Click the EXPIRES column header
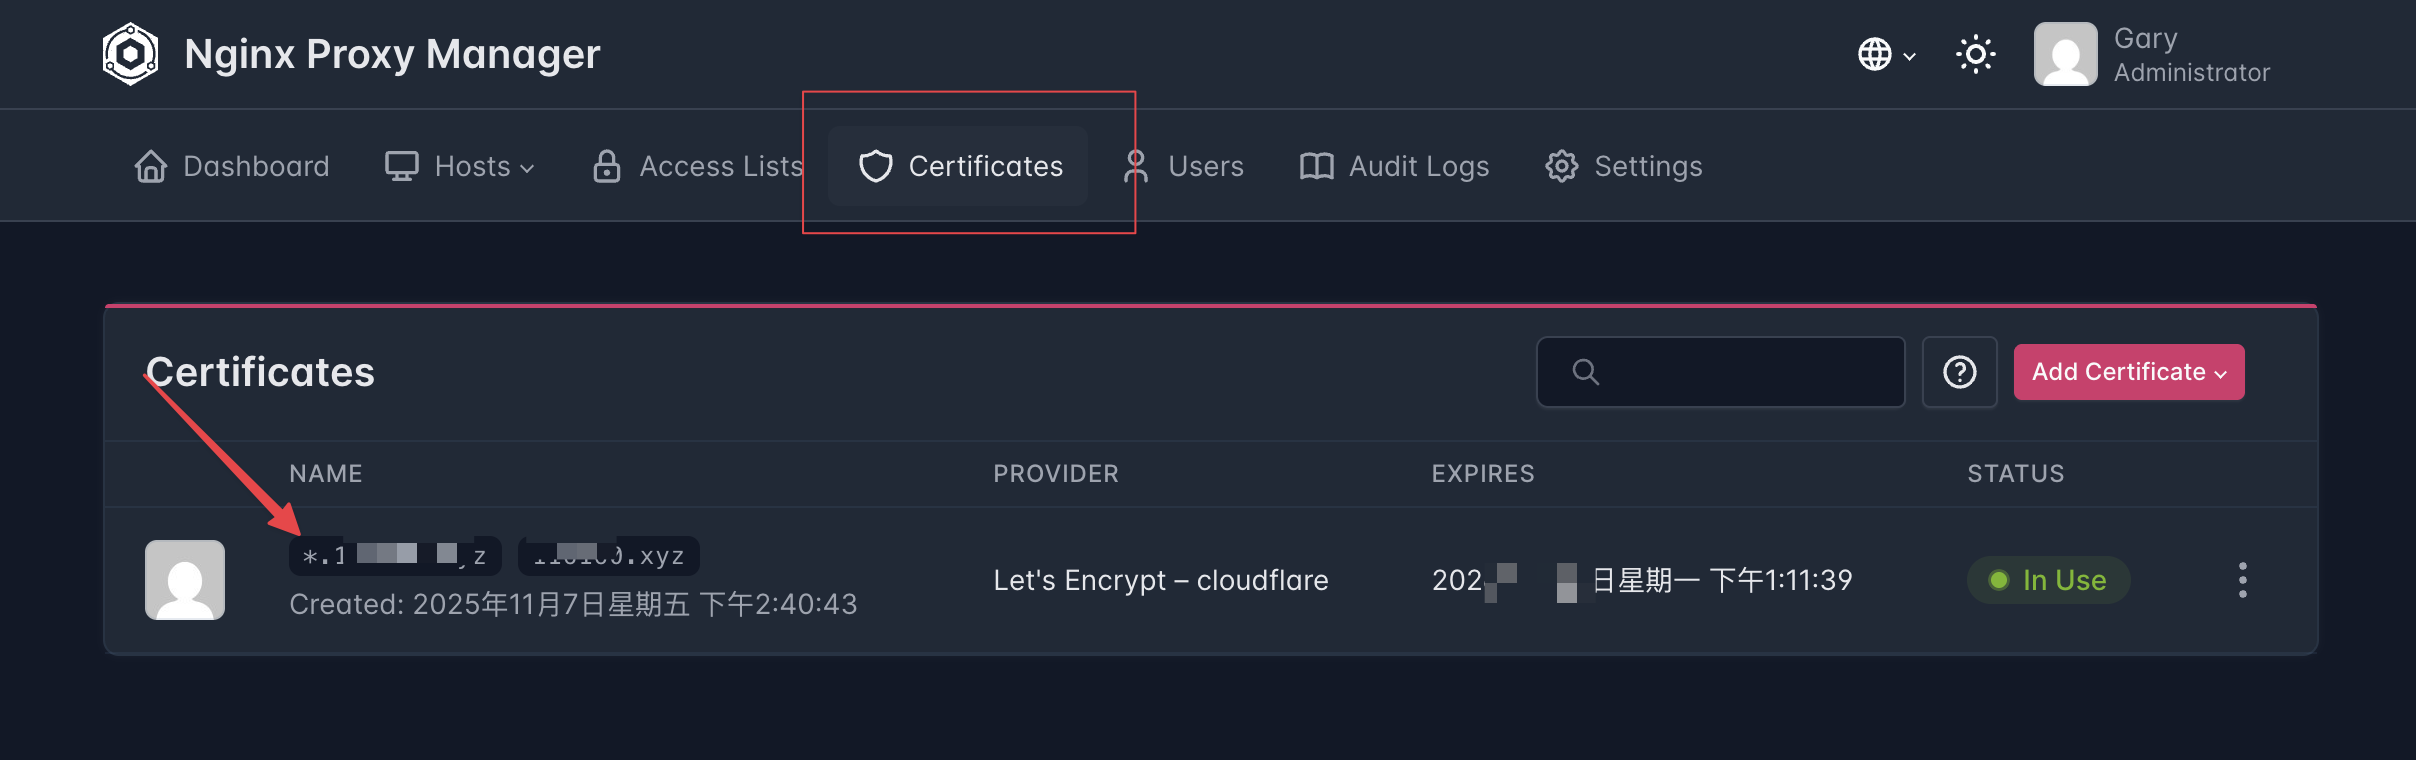This screenshot has width=2416, height=760. point(1483,473)
